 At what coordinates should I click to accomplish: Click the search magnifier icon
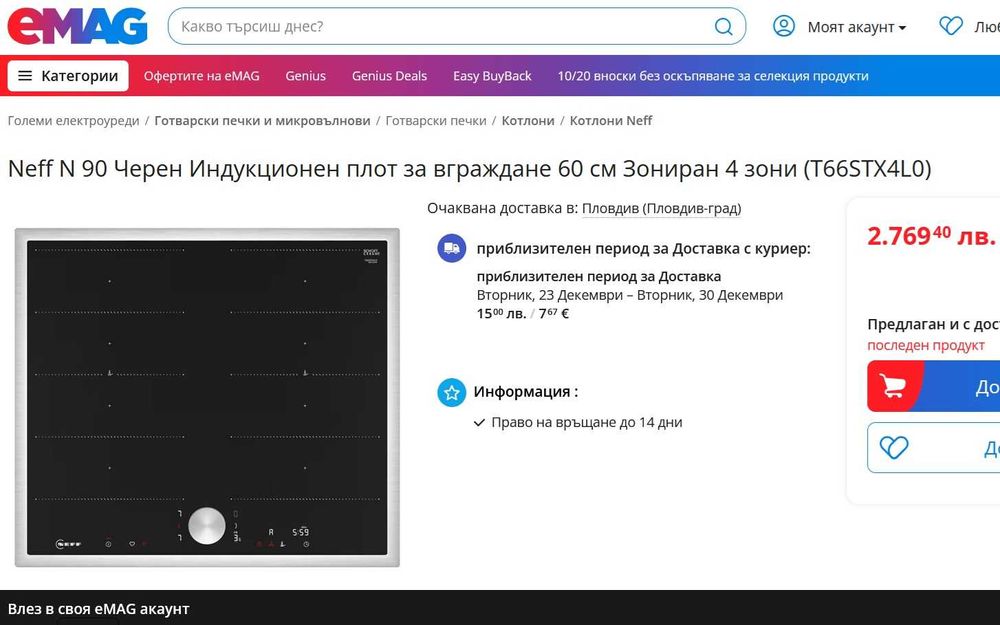(x=723, y=27)
